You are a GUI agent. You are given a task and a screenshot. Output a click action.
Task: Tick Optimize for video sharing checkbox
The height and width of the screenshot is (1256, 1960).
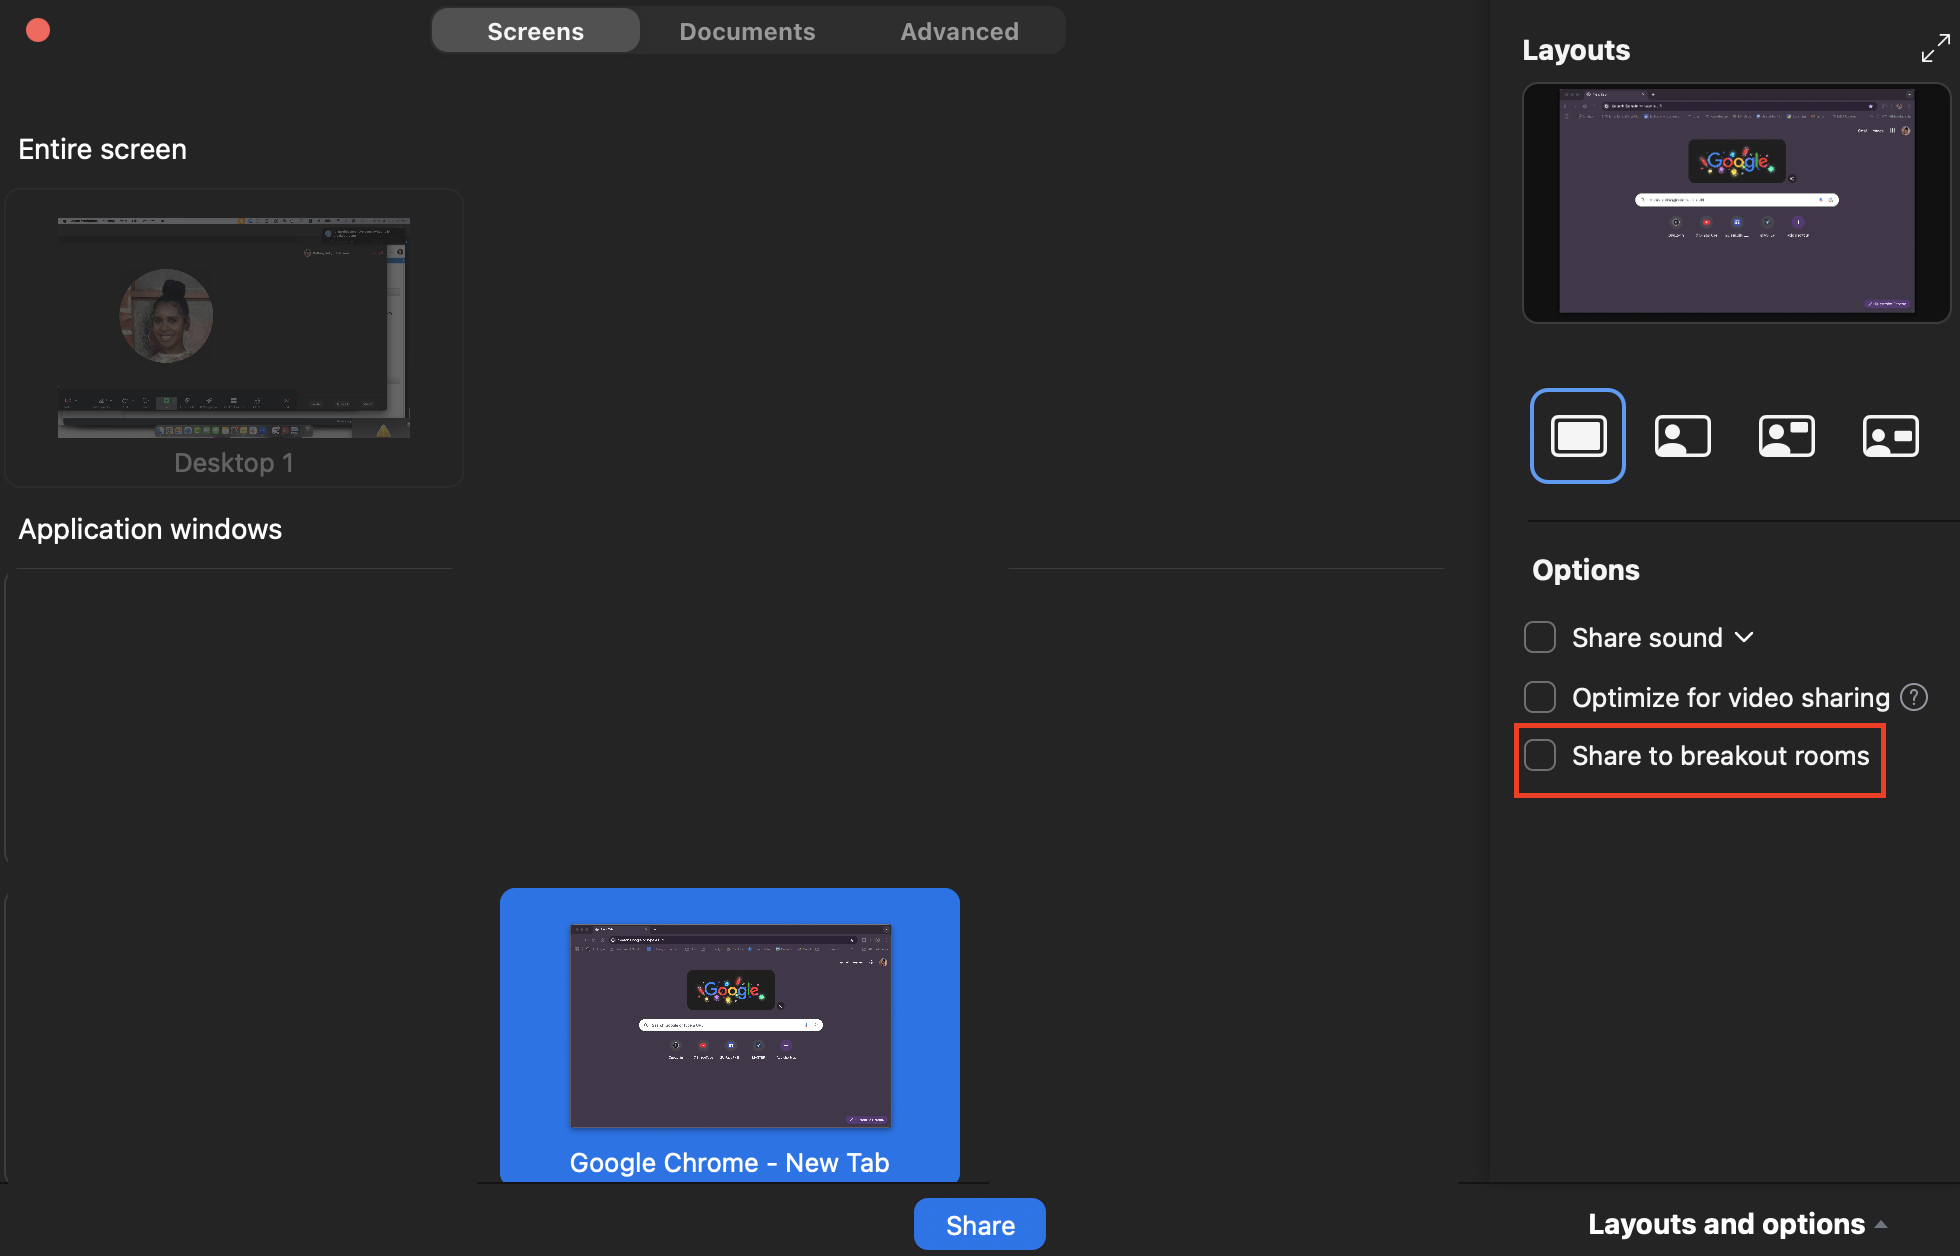coord(1540,697)
